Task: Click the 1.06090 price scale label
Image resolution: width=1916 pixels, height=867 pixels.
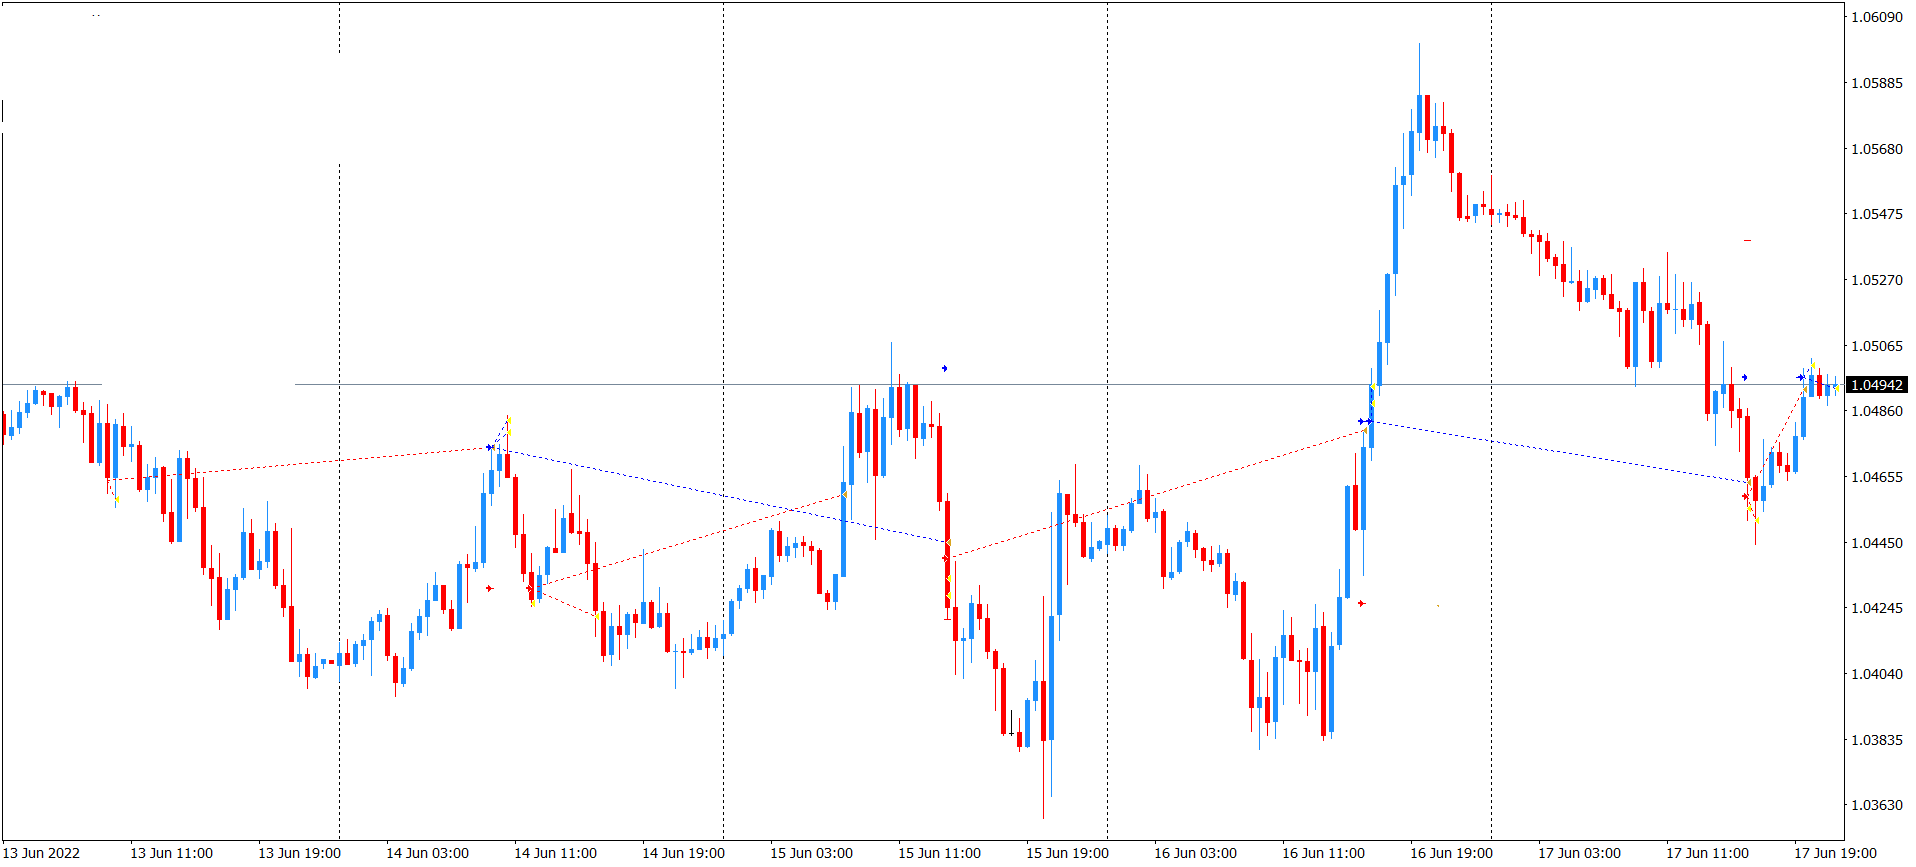Action: [x=1877, y=17]
